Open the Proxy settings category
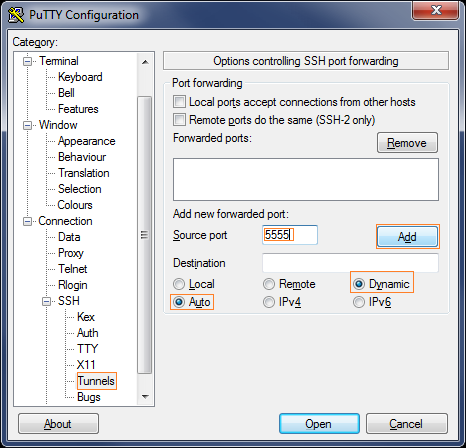The height and width of the screenshot is (448, 466). tap(71, 253)
